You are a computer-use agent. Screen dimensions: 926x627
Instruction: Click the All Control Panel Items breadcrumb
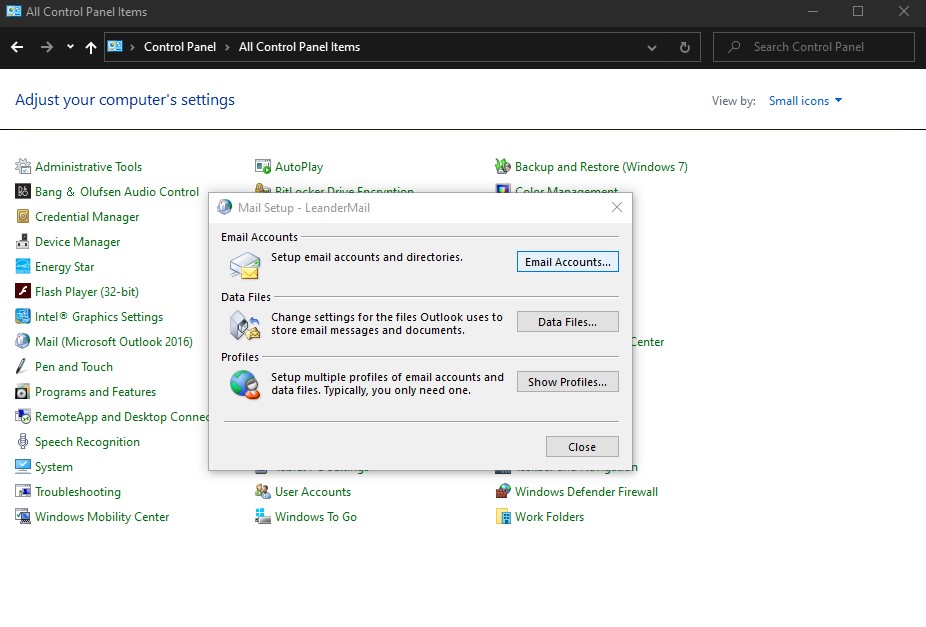click(299, 47)
